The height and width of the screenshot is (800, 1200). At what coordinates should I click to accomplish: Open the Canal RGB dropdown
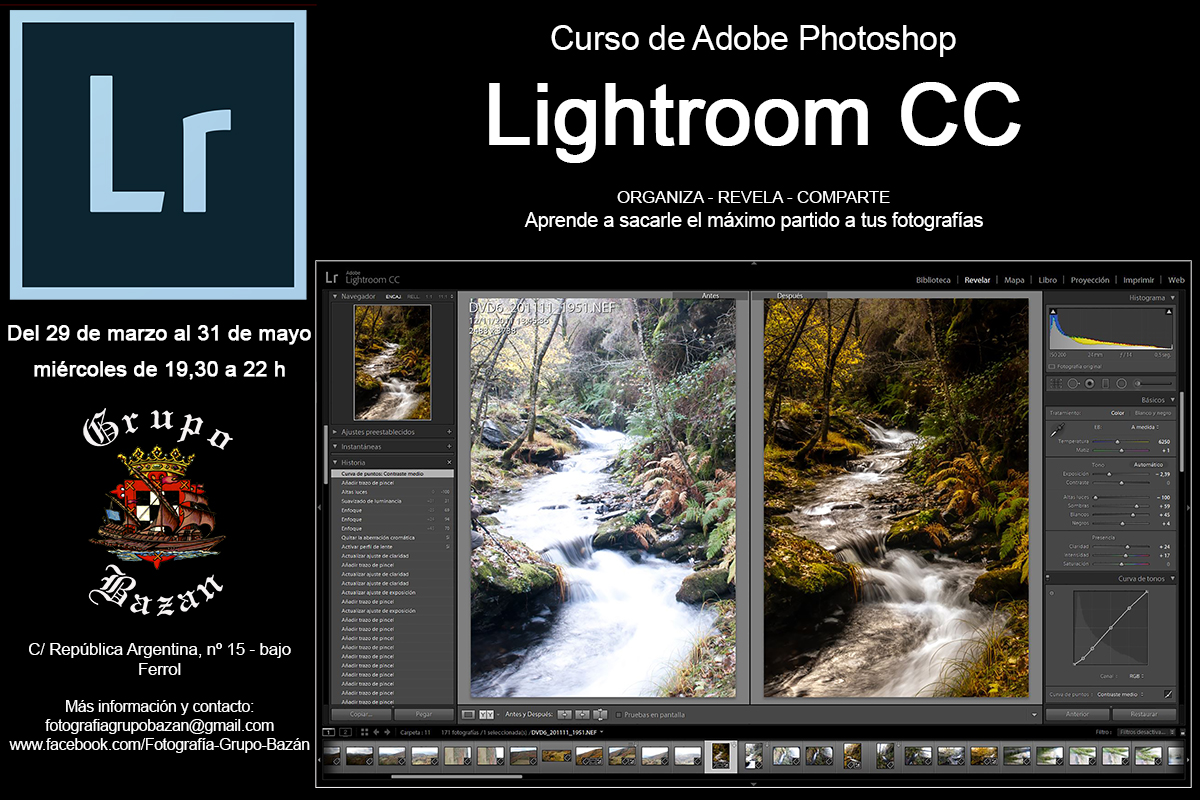tap(1136, 676)
